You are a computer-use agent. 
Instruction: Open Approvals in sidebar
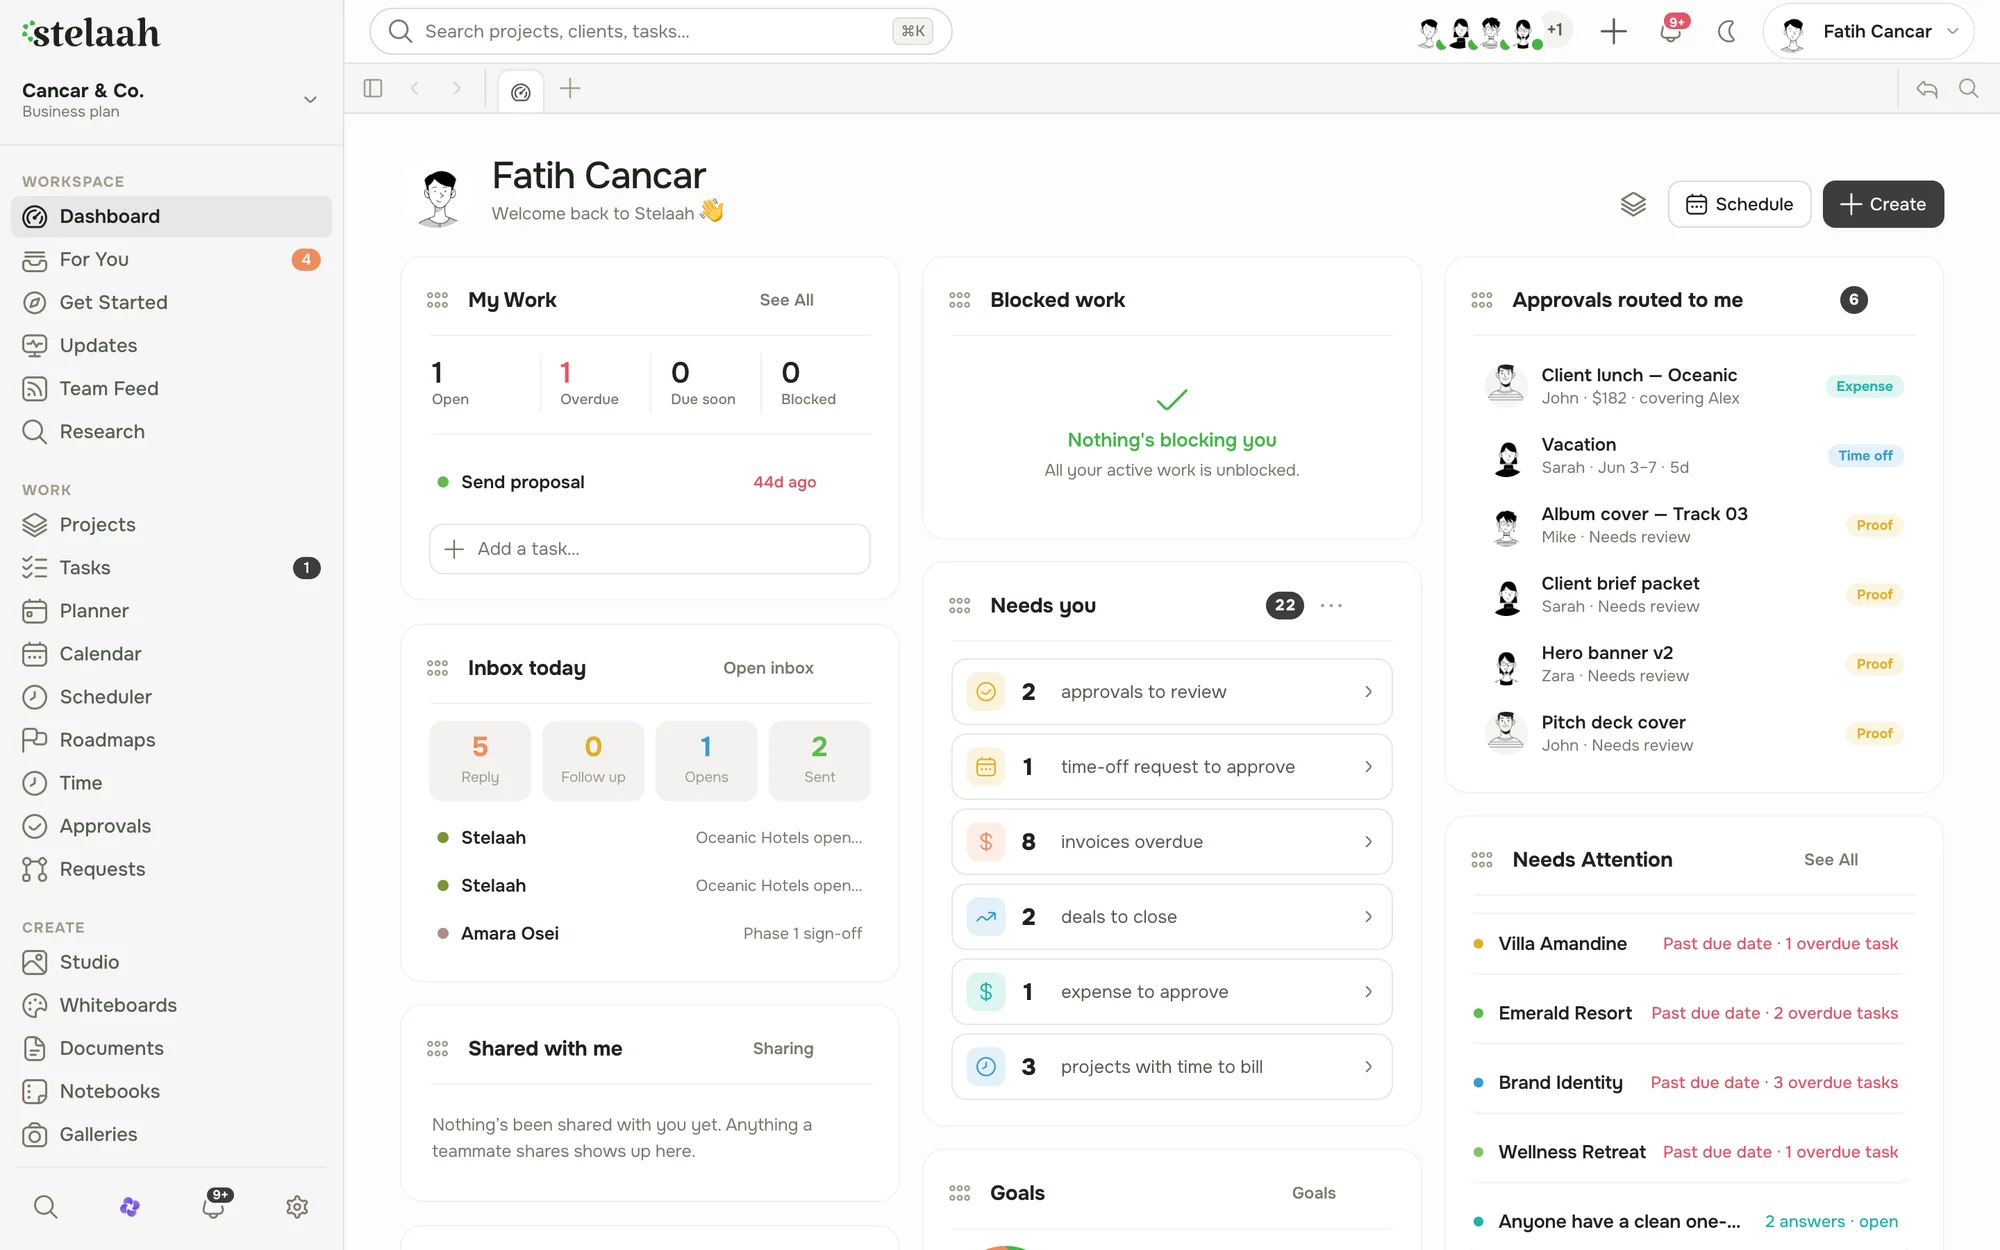171,826
